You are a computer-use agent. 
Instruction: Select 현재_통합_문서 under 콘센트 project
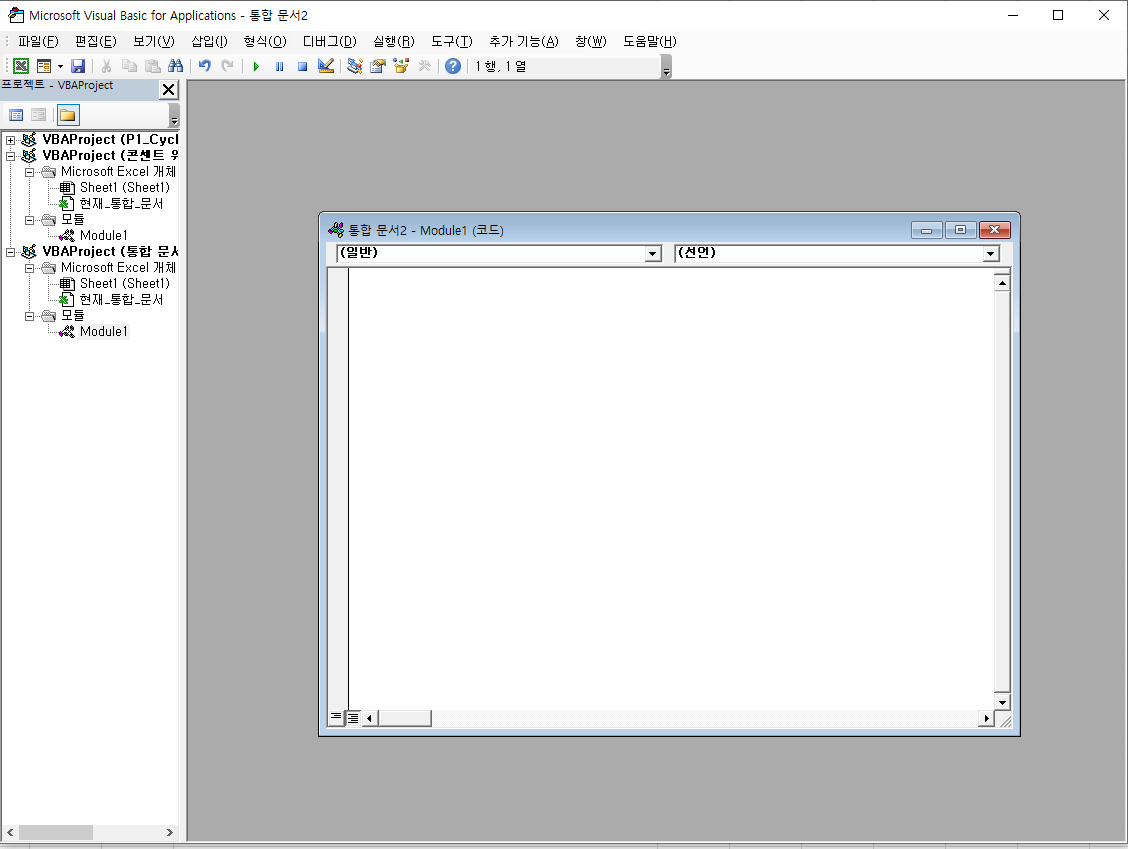[x=121, y=204]
